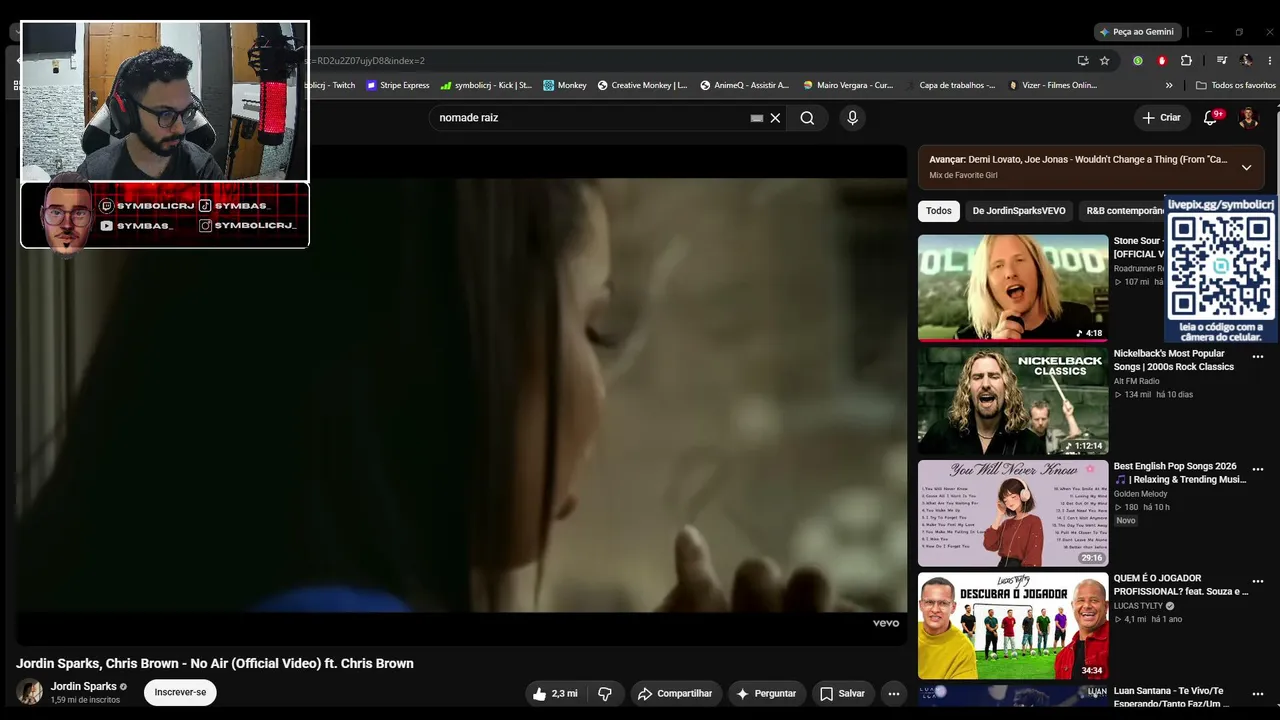Start voice search with the microphone icon
This screenshot has height=720, width=1280.
click(852, 118)
